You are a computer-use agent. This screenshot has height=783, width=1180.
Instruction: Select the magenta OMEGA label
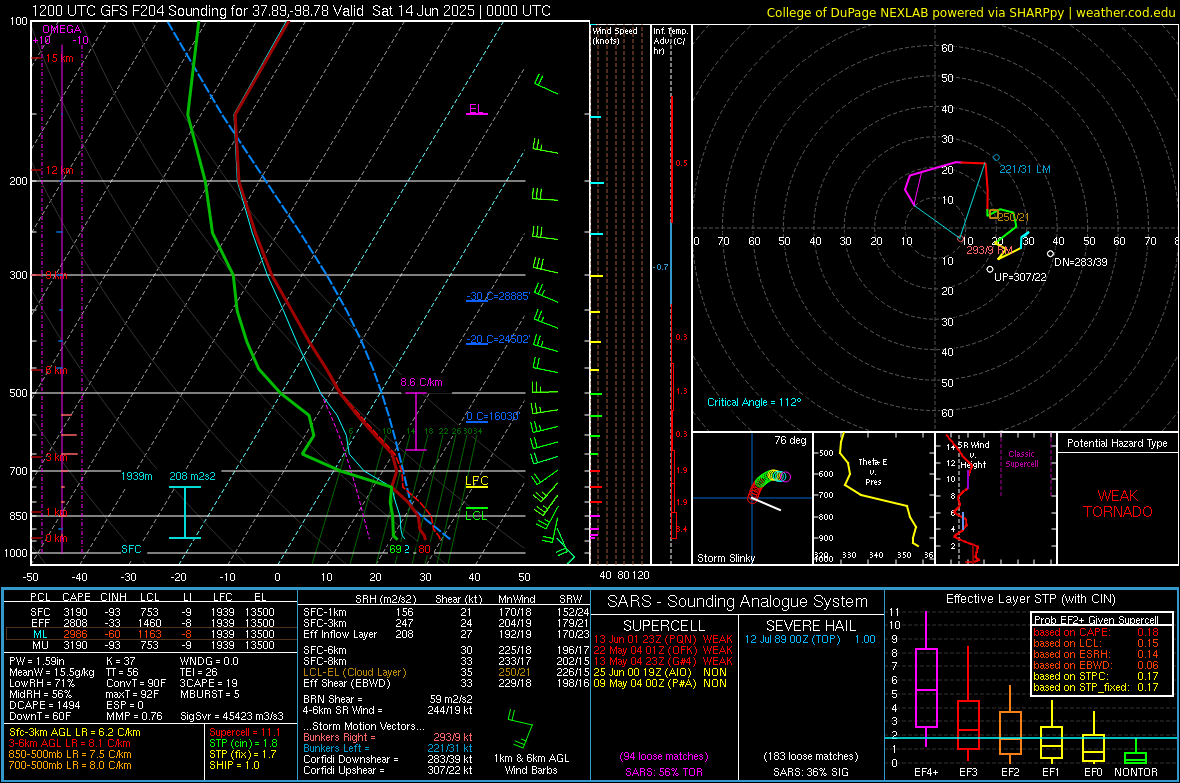(62, 29)
